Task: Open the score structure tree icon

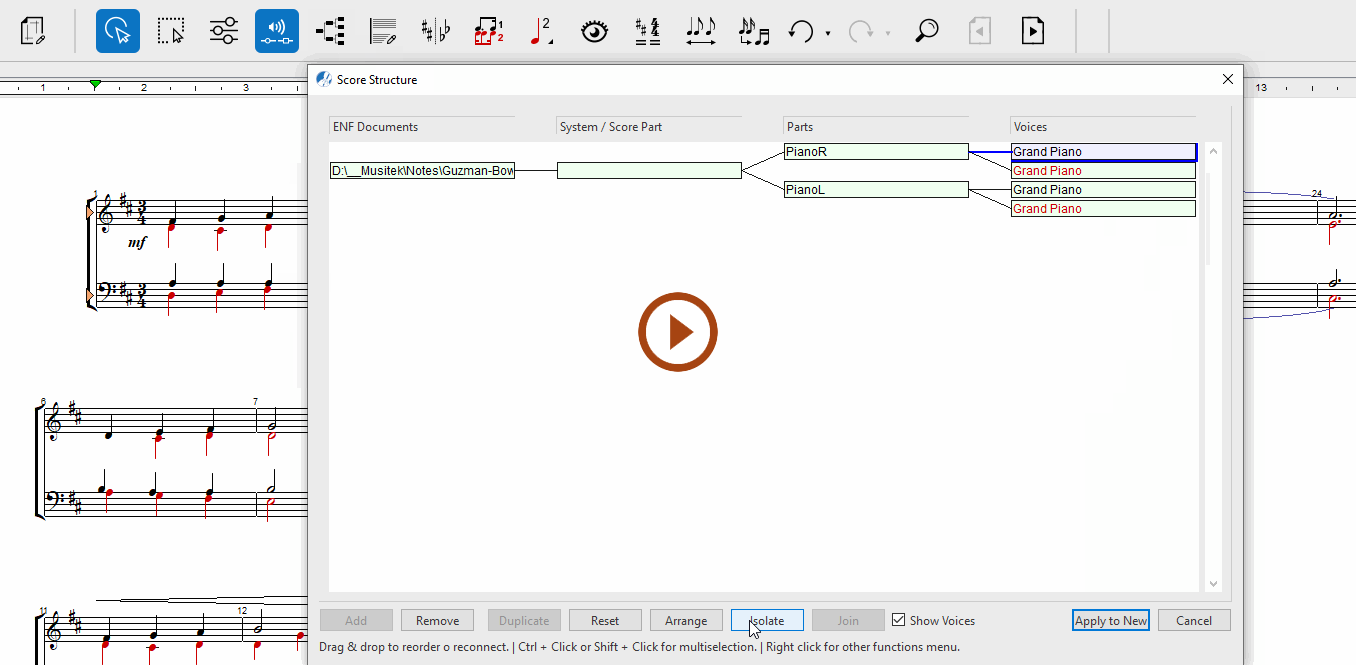Action: [330, 31]
